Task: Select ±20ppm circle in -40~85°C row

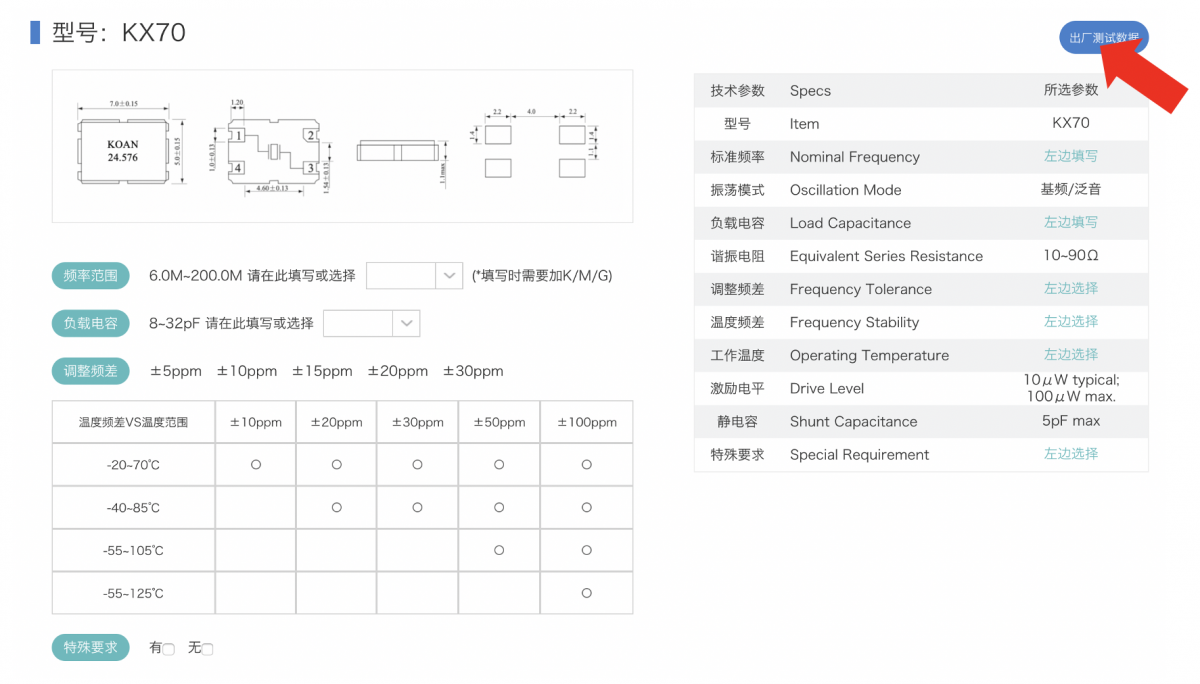Action: tap(336, 508)
